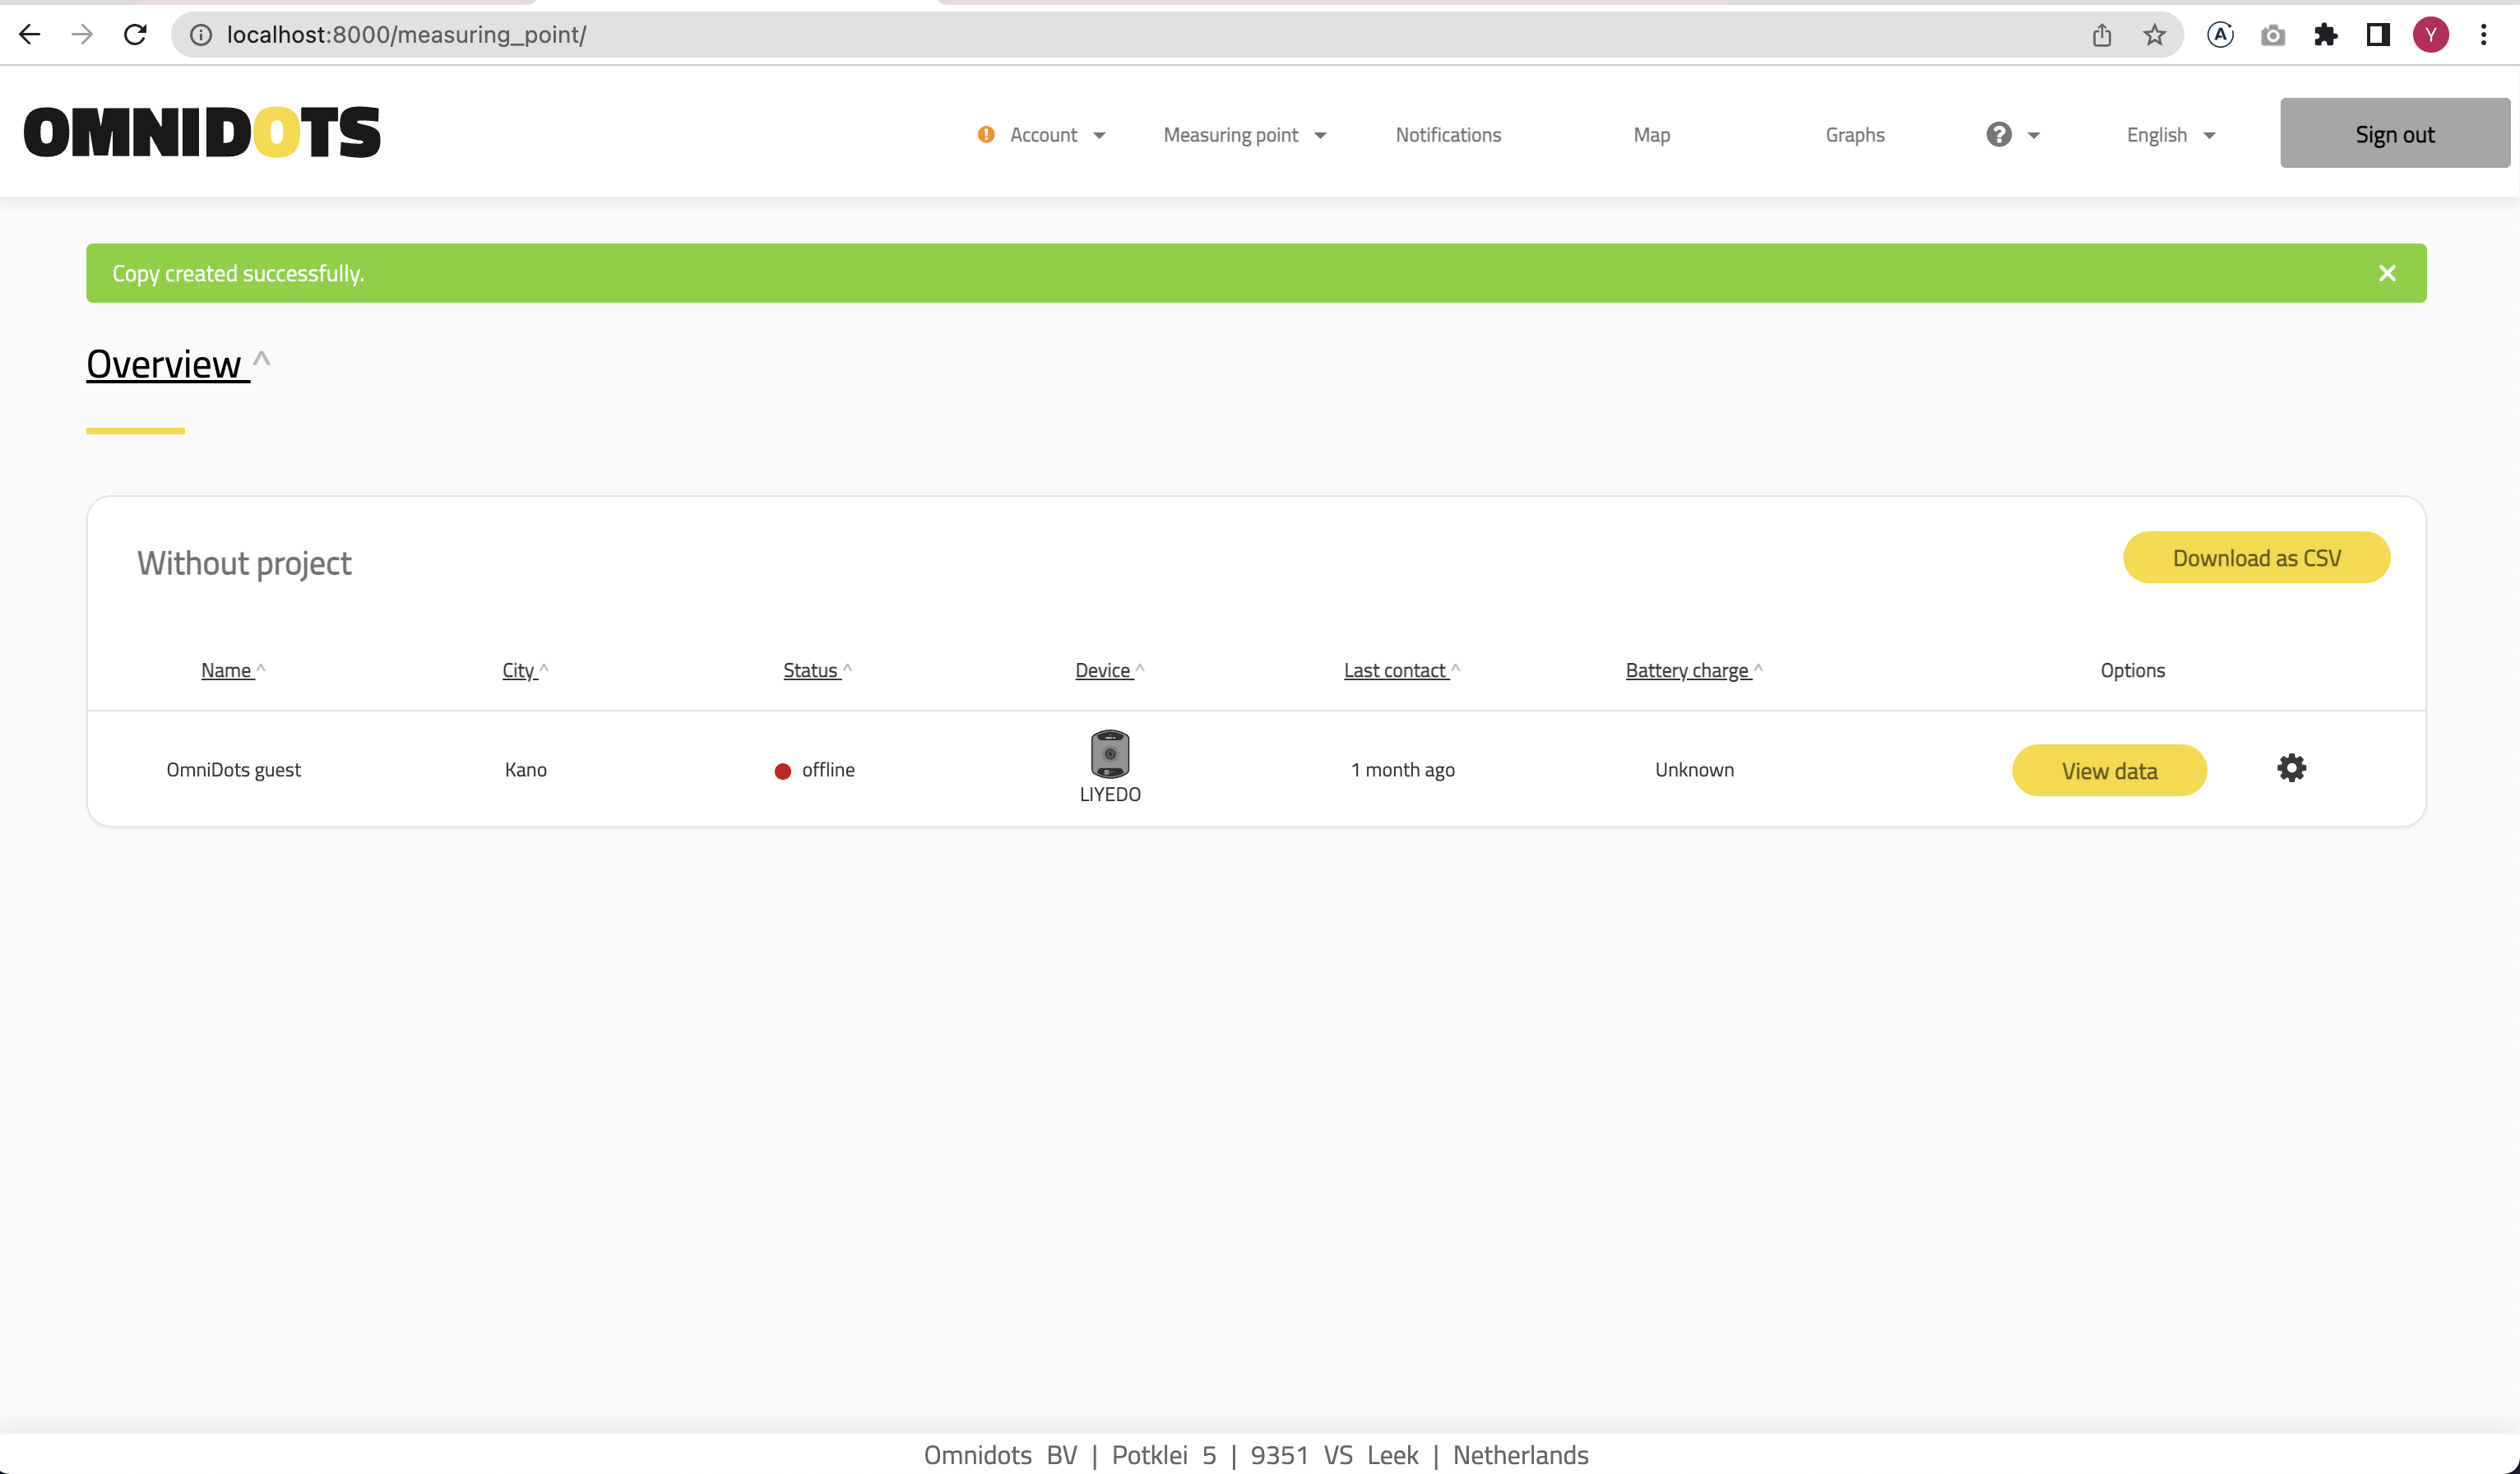Screen dimensions: 2520x1474
Task: Open the Y profile avatar
Action: click(2430, 35)
